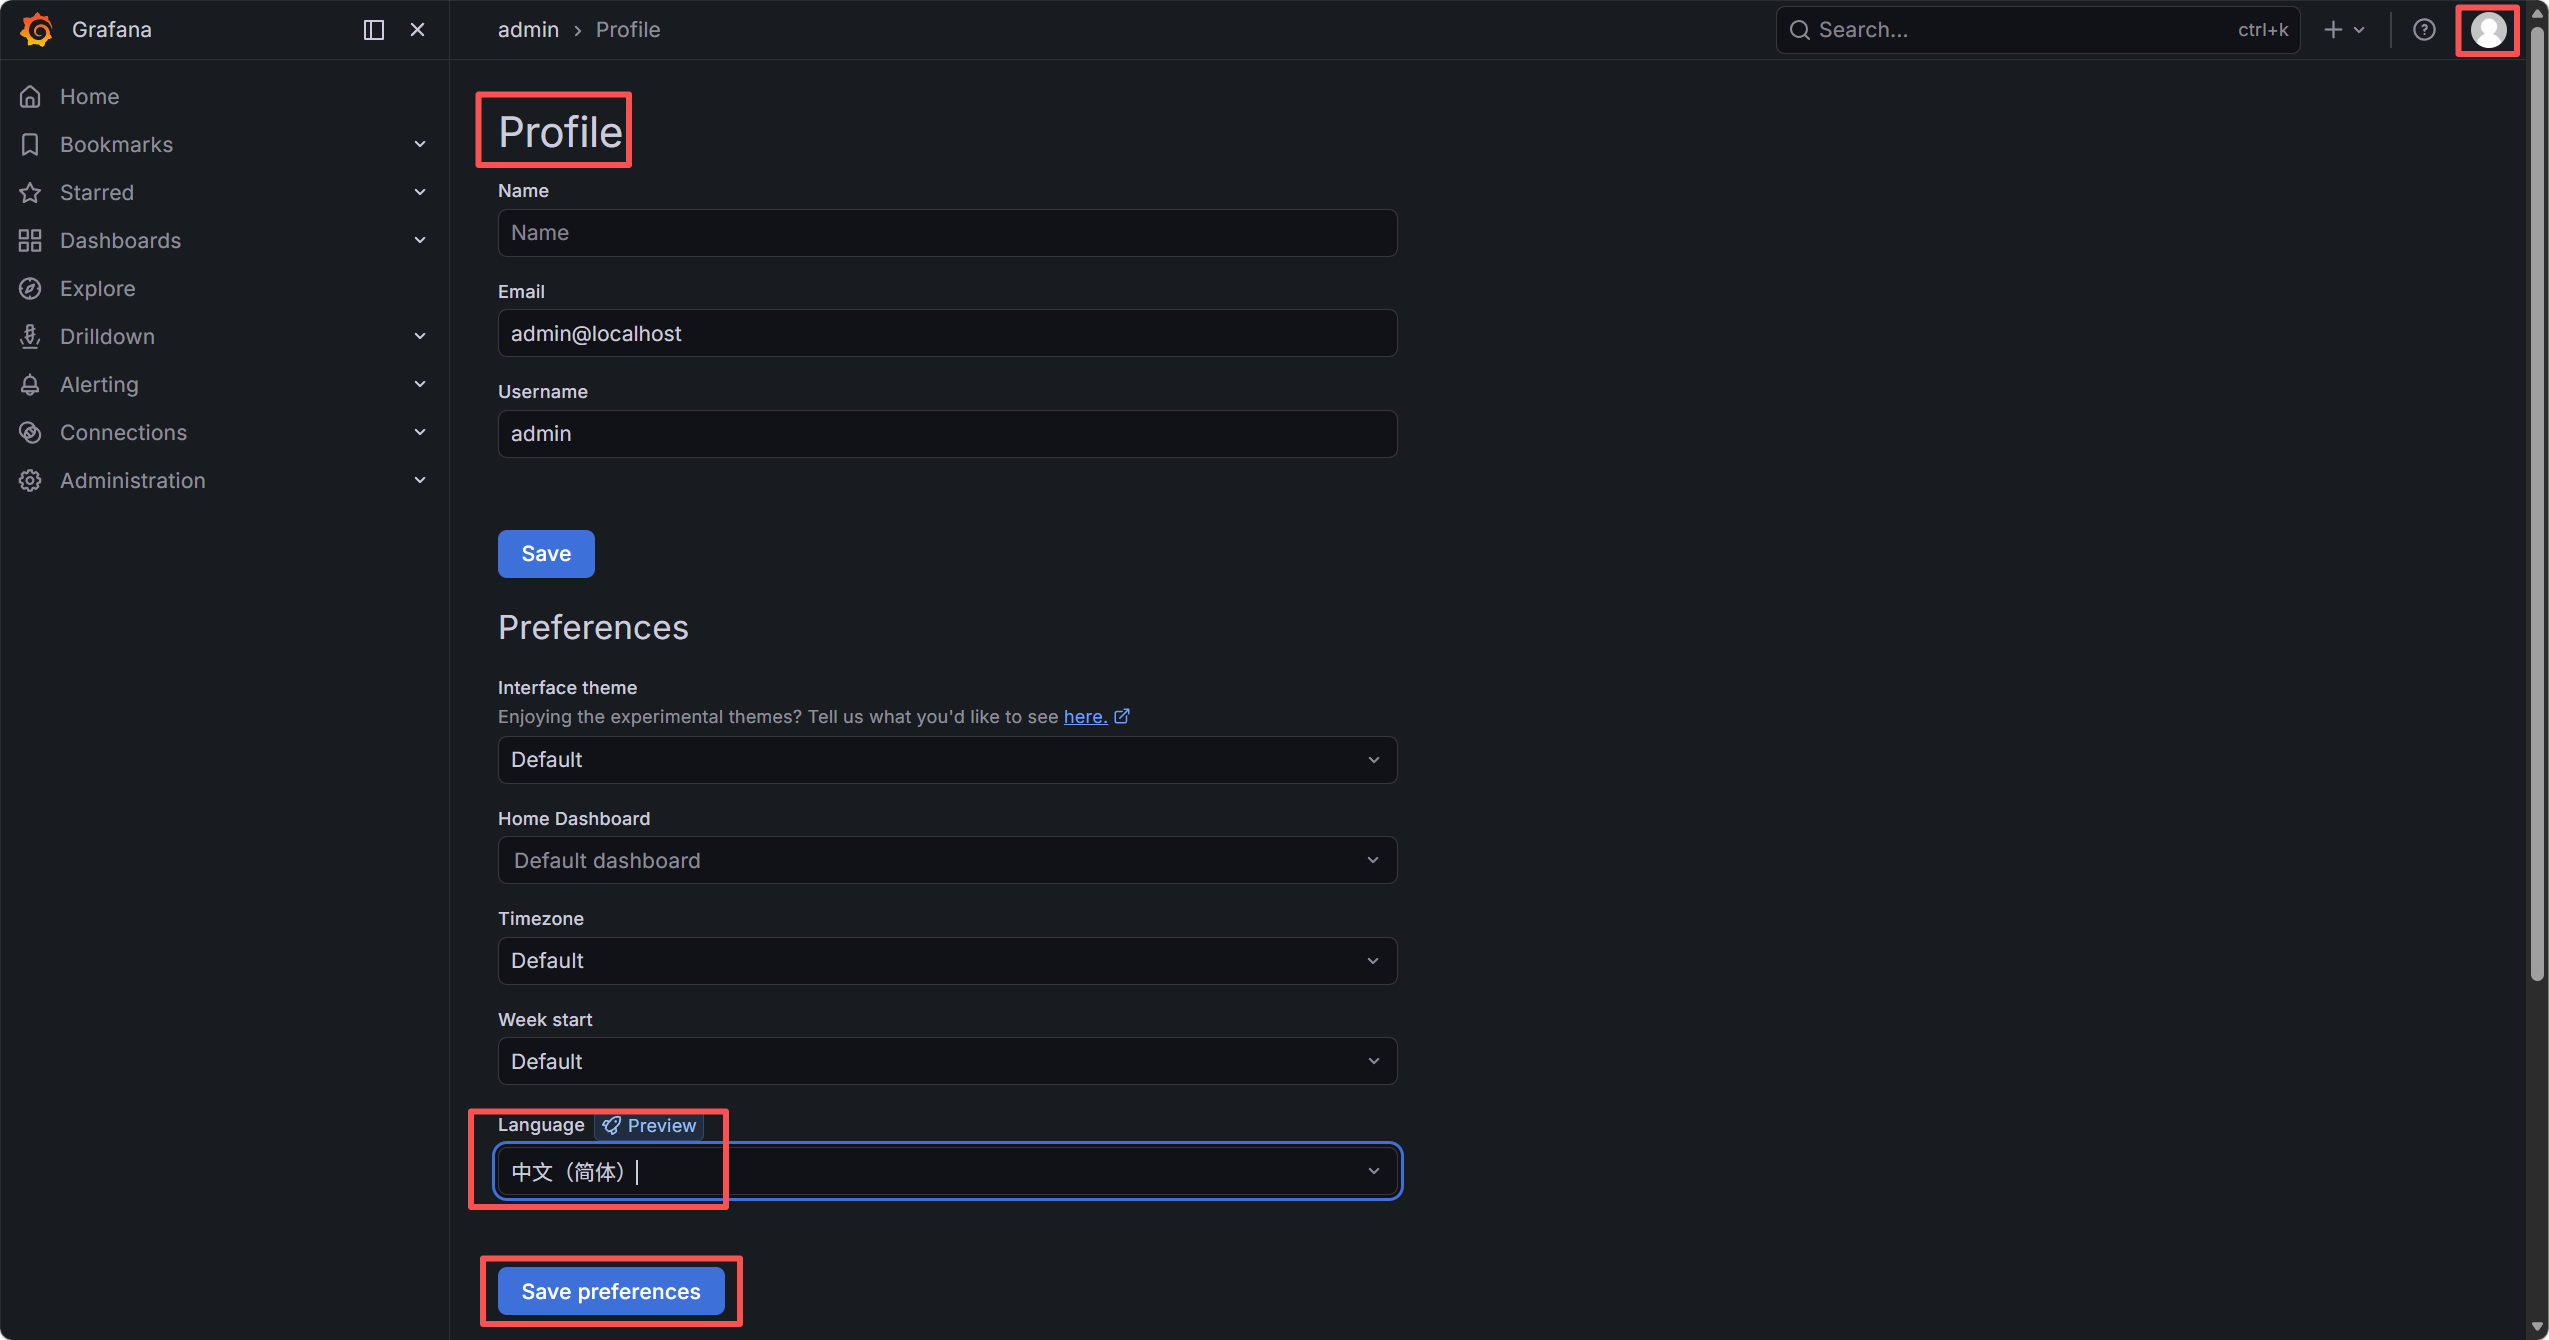The width and height of the screenshot is (2549, 1340).
Task: Click the Bookmarks ribbon icon
Action: coord(30,145)
